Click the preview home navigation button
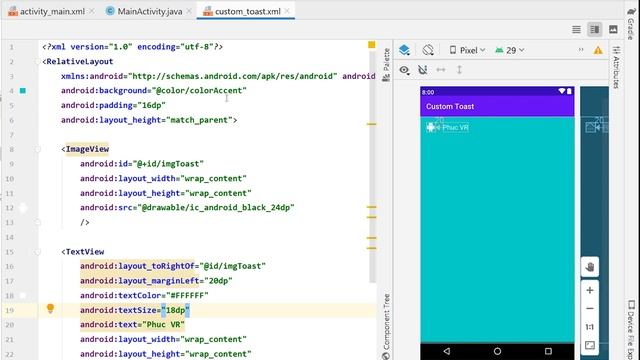This screenshot has width=640, height=360. click(x=497, y=351)
